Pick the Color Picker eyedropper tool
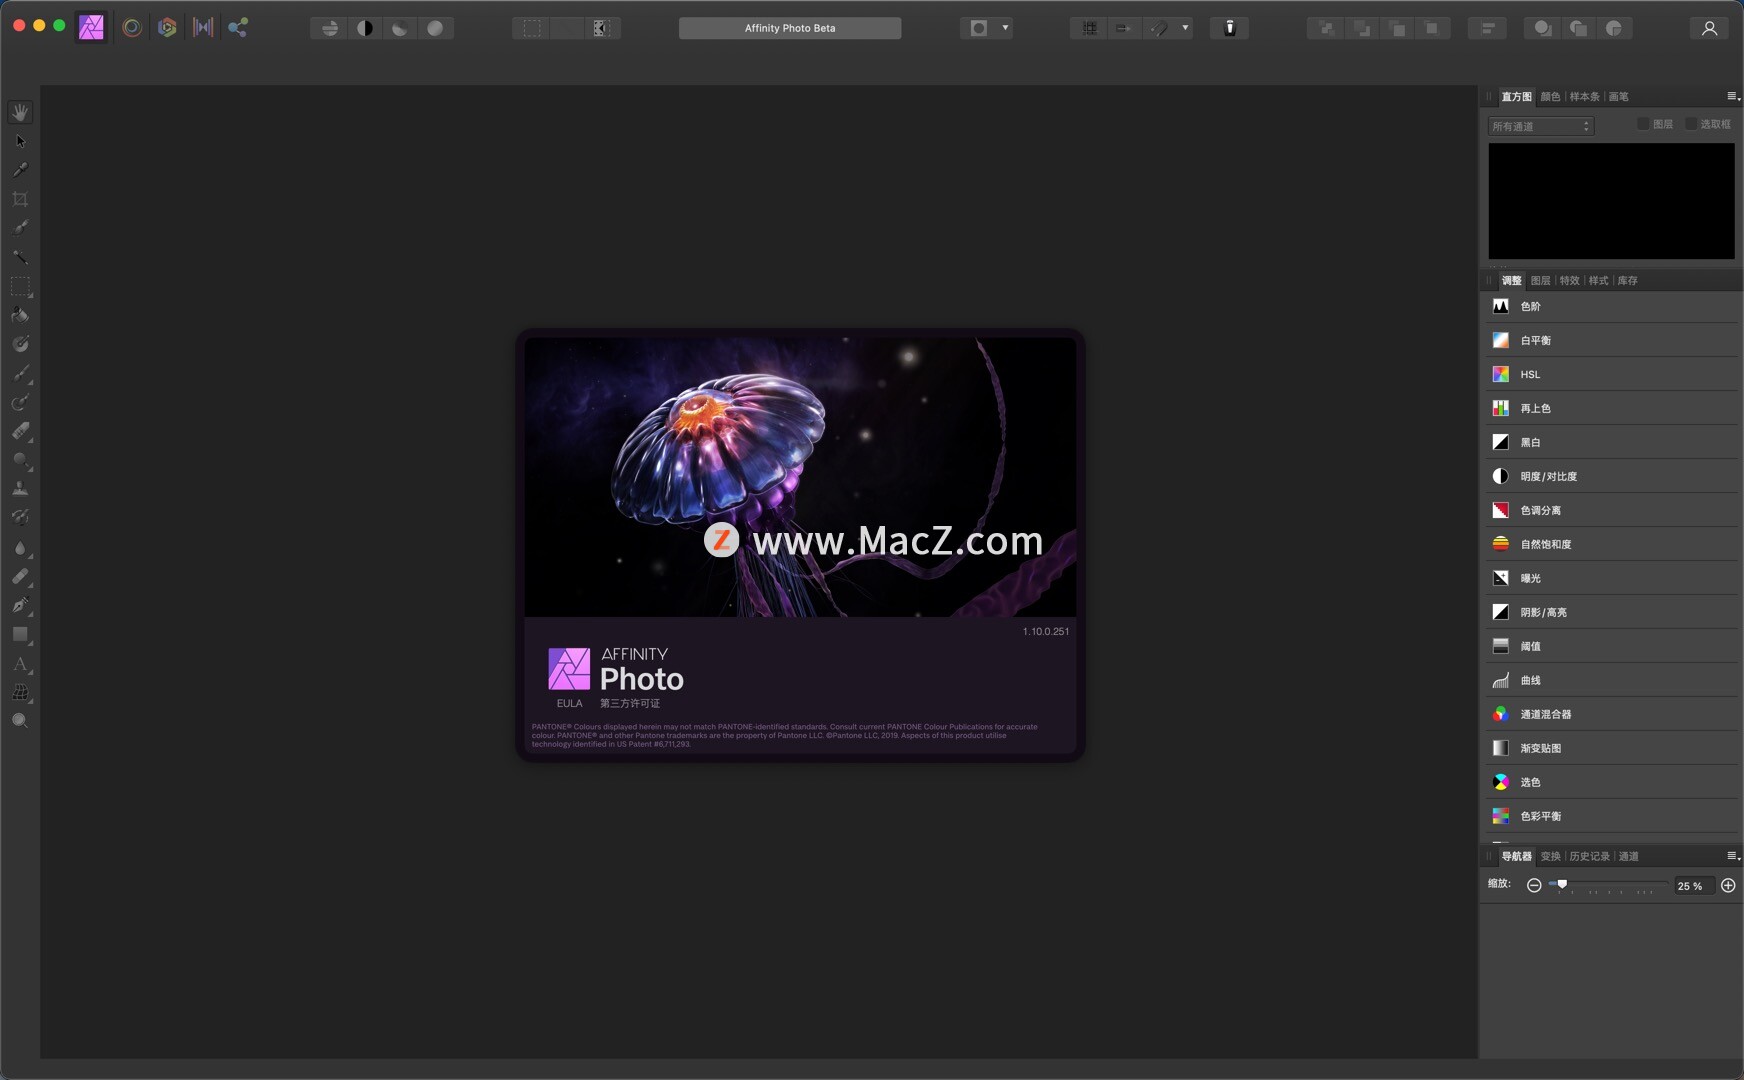This screenshot has width=1744, height=1080. [20, 170]
